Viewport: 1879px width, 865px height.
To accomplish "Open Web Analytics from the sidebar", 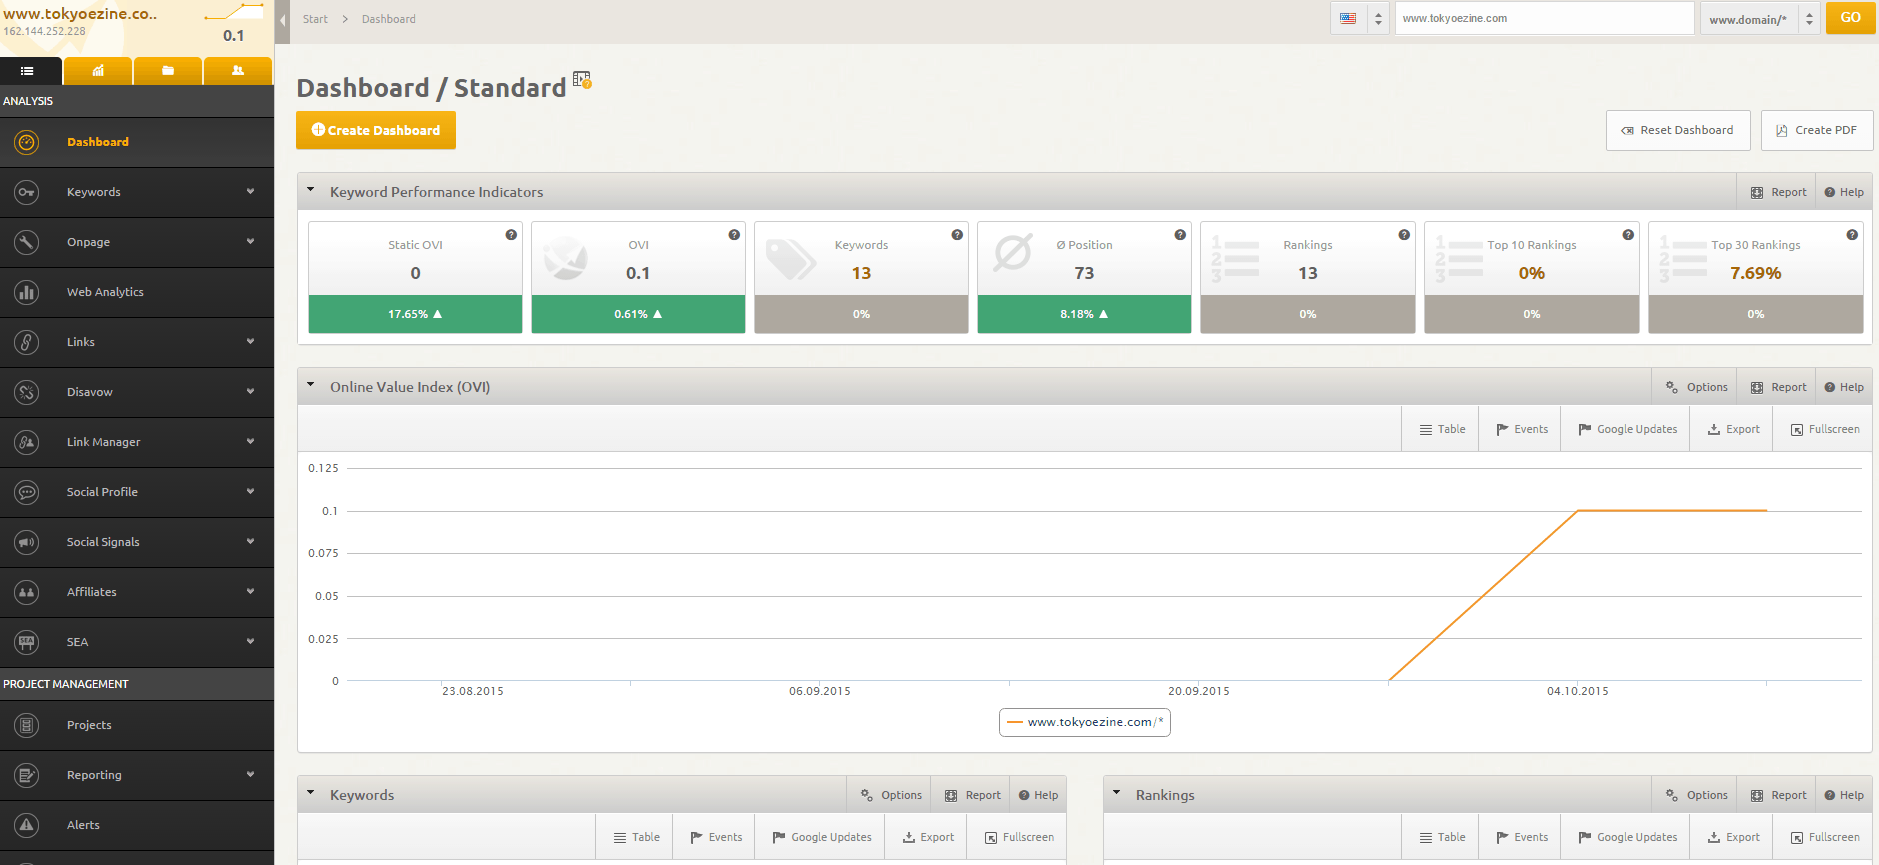I will [x=105, y=292].
